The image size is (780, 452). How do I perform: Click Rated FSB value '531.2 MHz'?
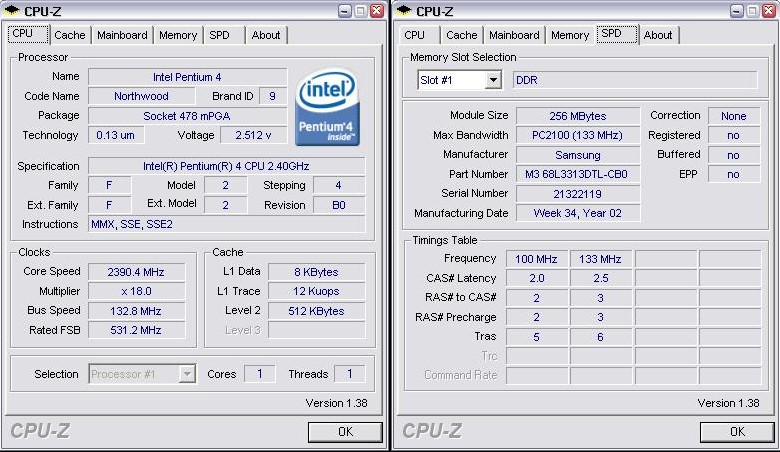pyautogui.click(x=136, y=330)
